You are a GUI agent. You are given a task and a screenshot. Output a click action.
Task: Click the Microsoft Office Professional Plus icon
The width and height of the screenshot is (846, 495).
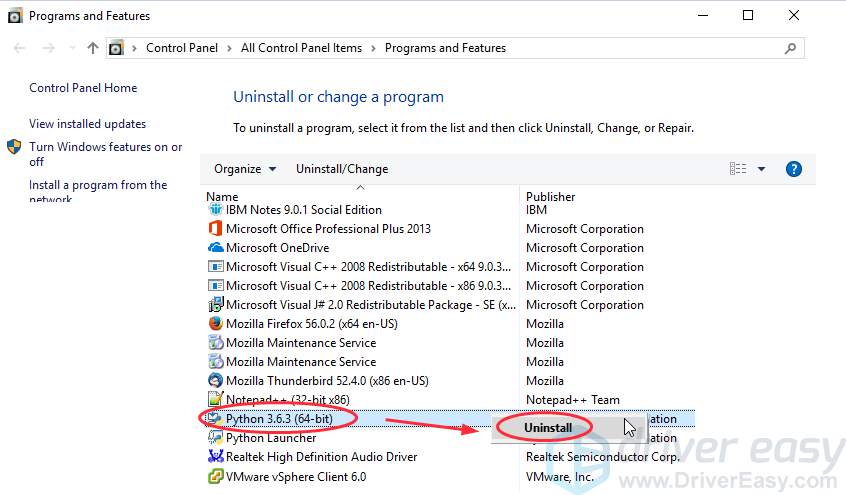pos(215,229)
